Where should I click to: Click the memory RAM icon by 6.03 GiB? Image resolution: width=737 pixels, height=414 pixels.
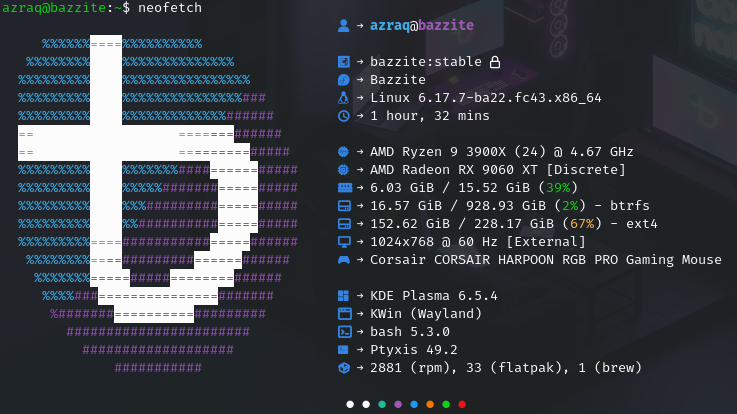tap(345, 187)
